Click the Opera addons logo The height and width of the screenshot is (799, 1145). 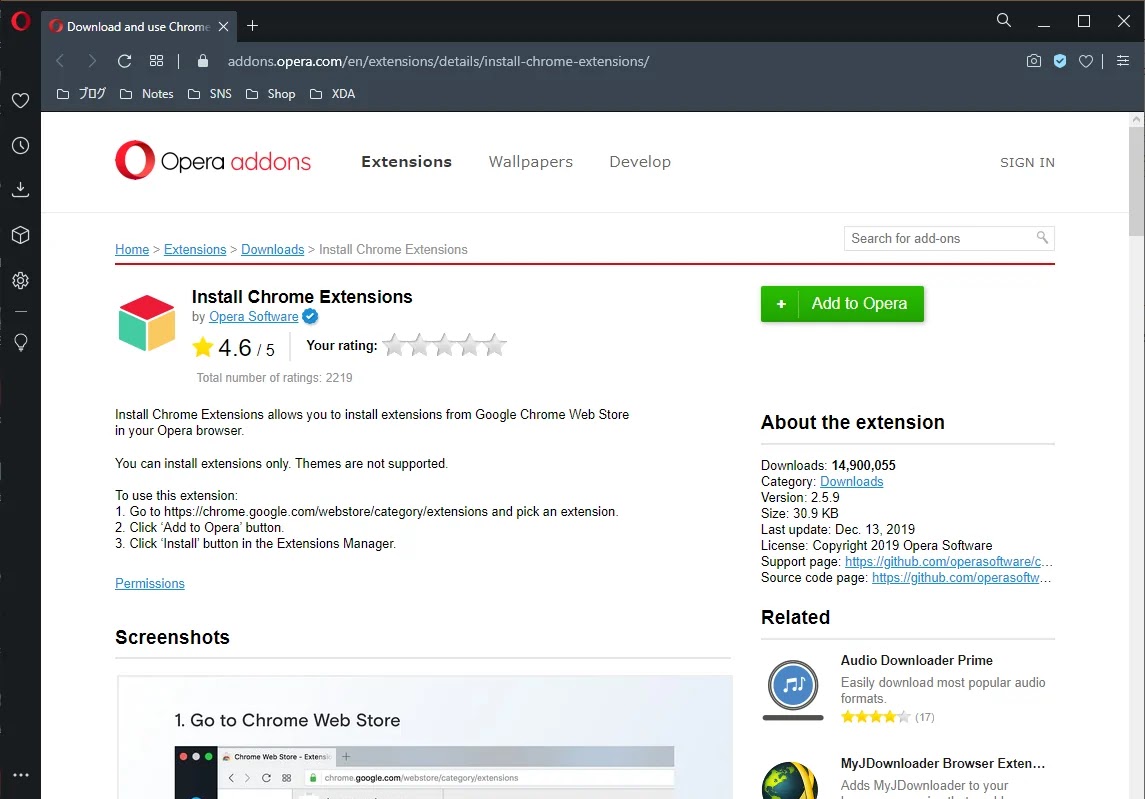(x=212, y=160)
